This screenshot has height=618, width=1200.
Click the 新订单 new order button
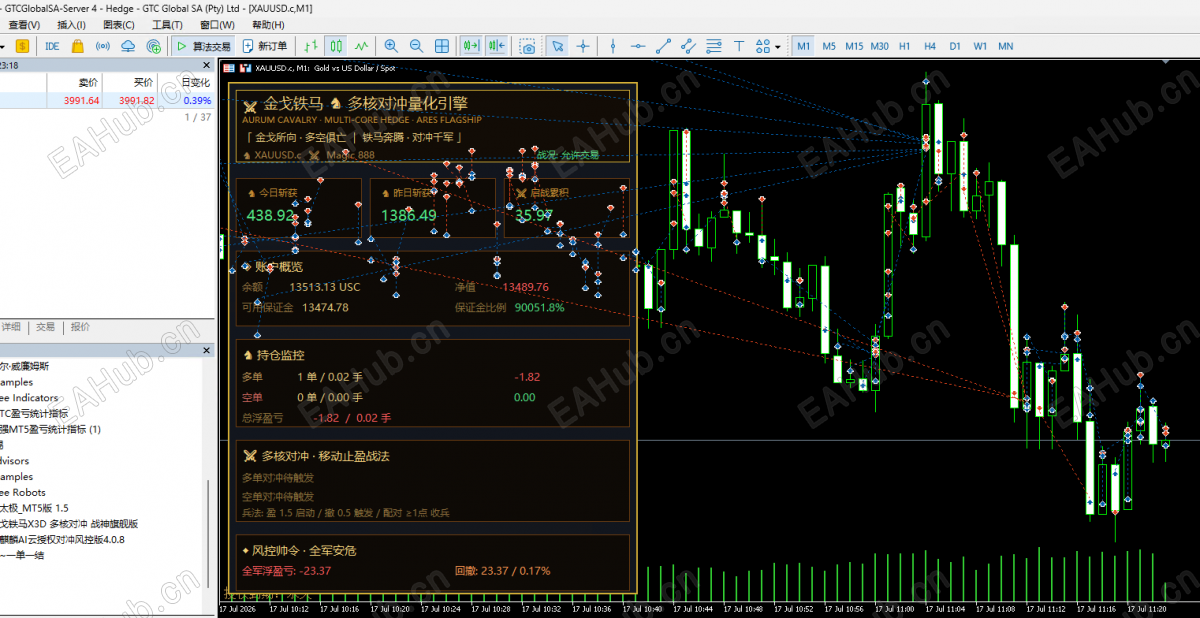[264, 46]
